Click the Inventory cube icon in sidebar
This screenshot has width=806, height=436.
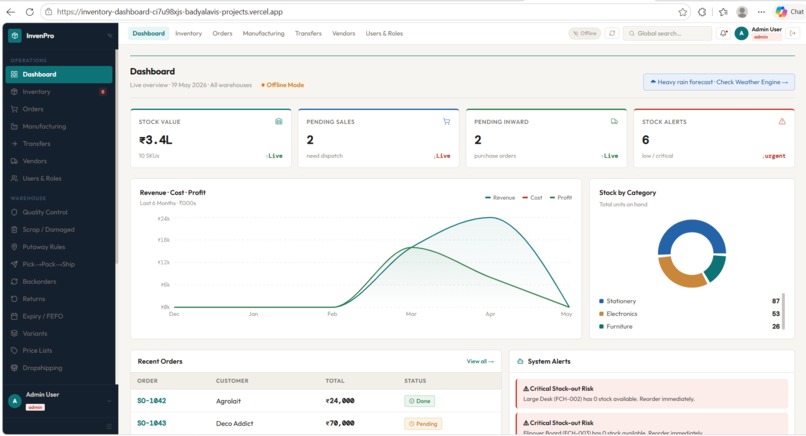tap(14, 92)
